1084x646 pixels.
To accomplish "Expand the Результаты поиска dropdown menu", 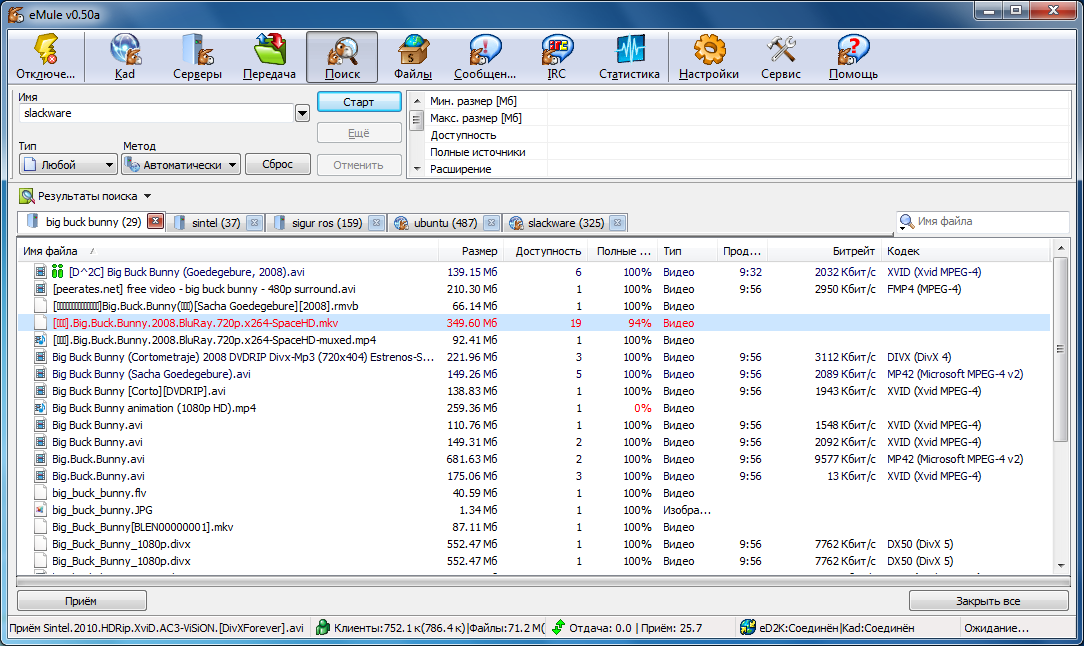I will 147,196.
